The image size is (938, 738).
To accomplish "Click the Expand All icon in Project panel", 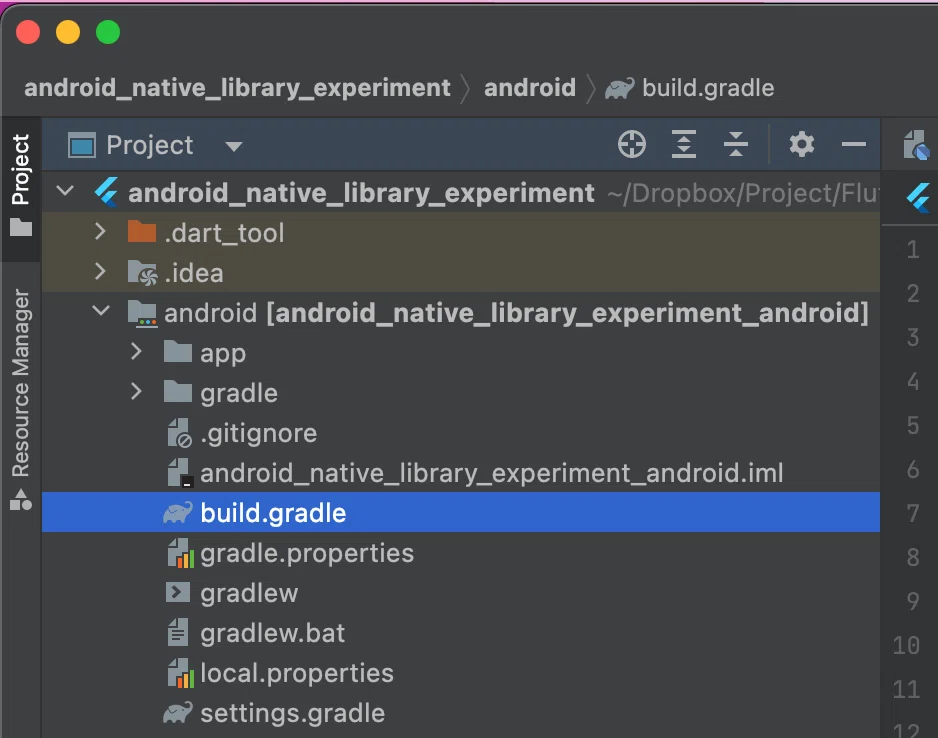I will coord(684,144).
